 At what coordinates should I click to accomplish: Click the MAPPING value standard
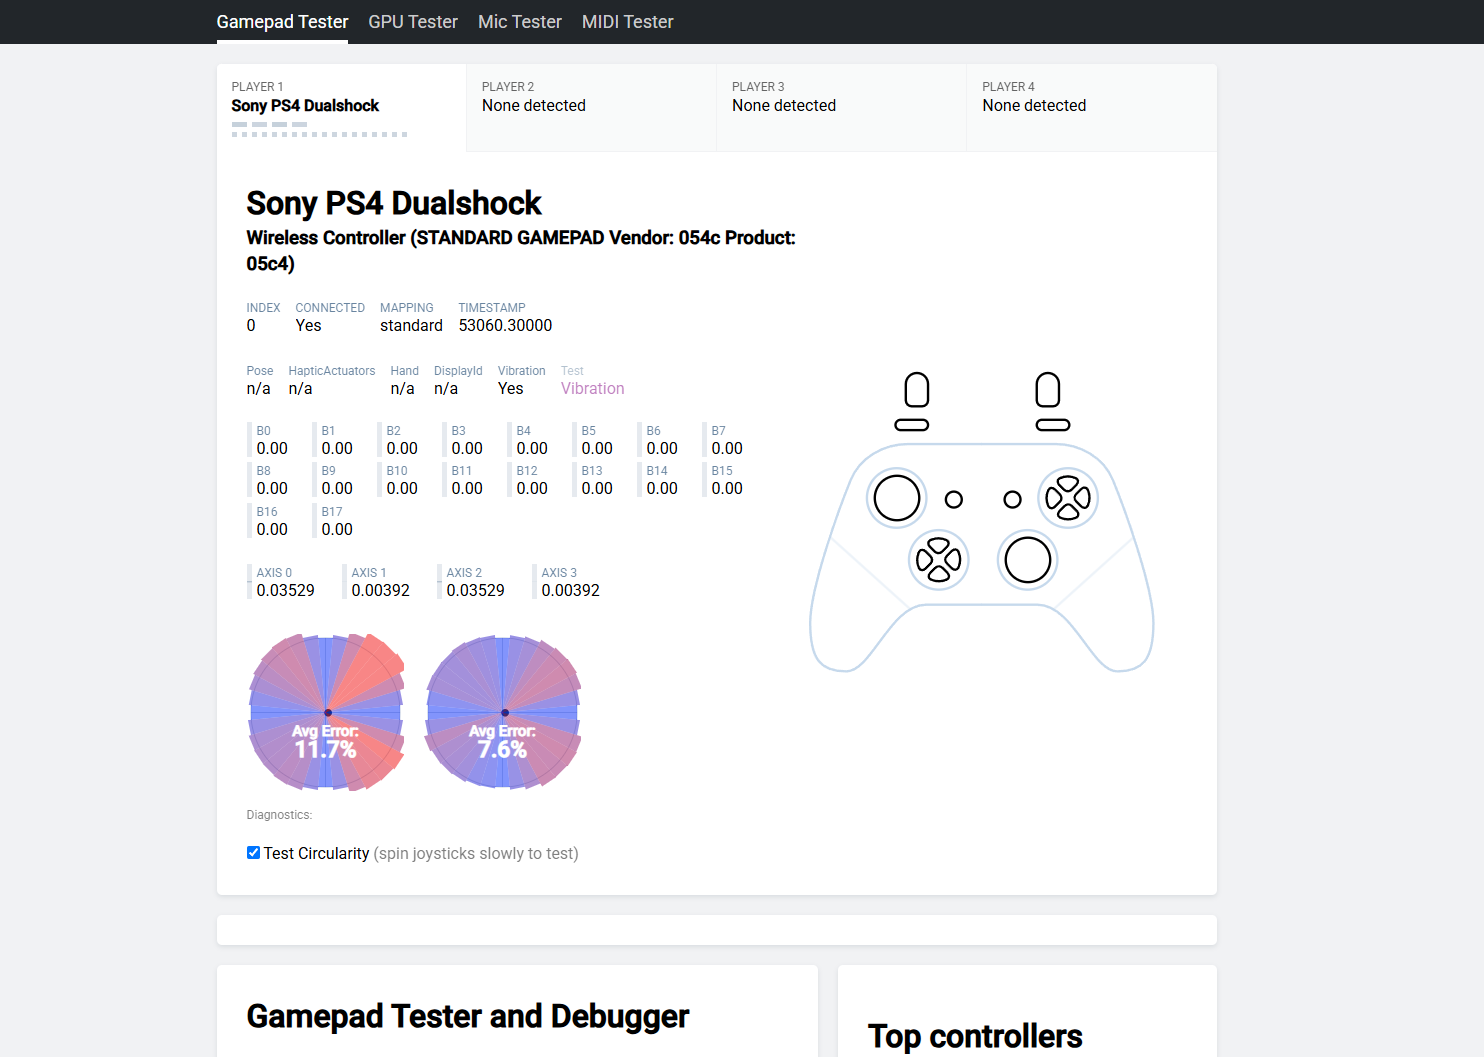(x=411, y=326)
